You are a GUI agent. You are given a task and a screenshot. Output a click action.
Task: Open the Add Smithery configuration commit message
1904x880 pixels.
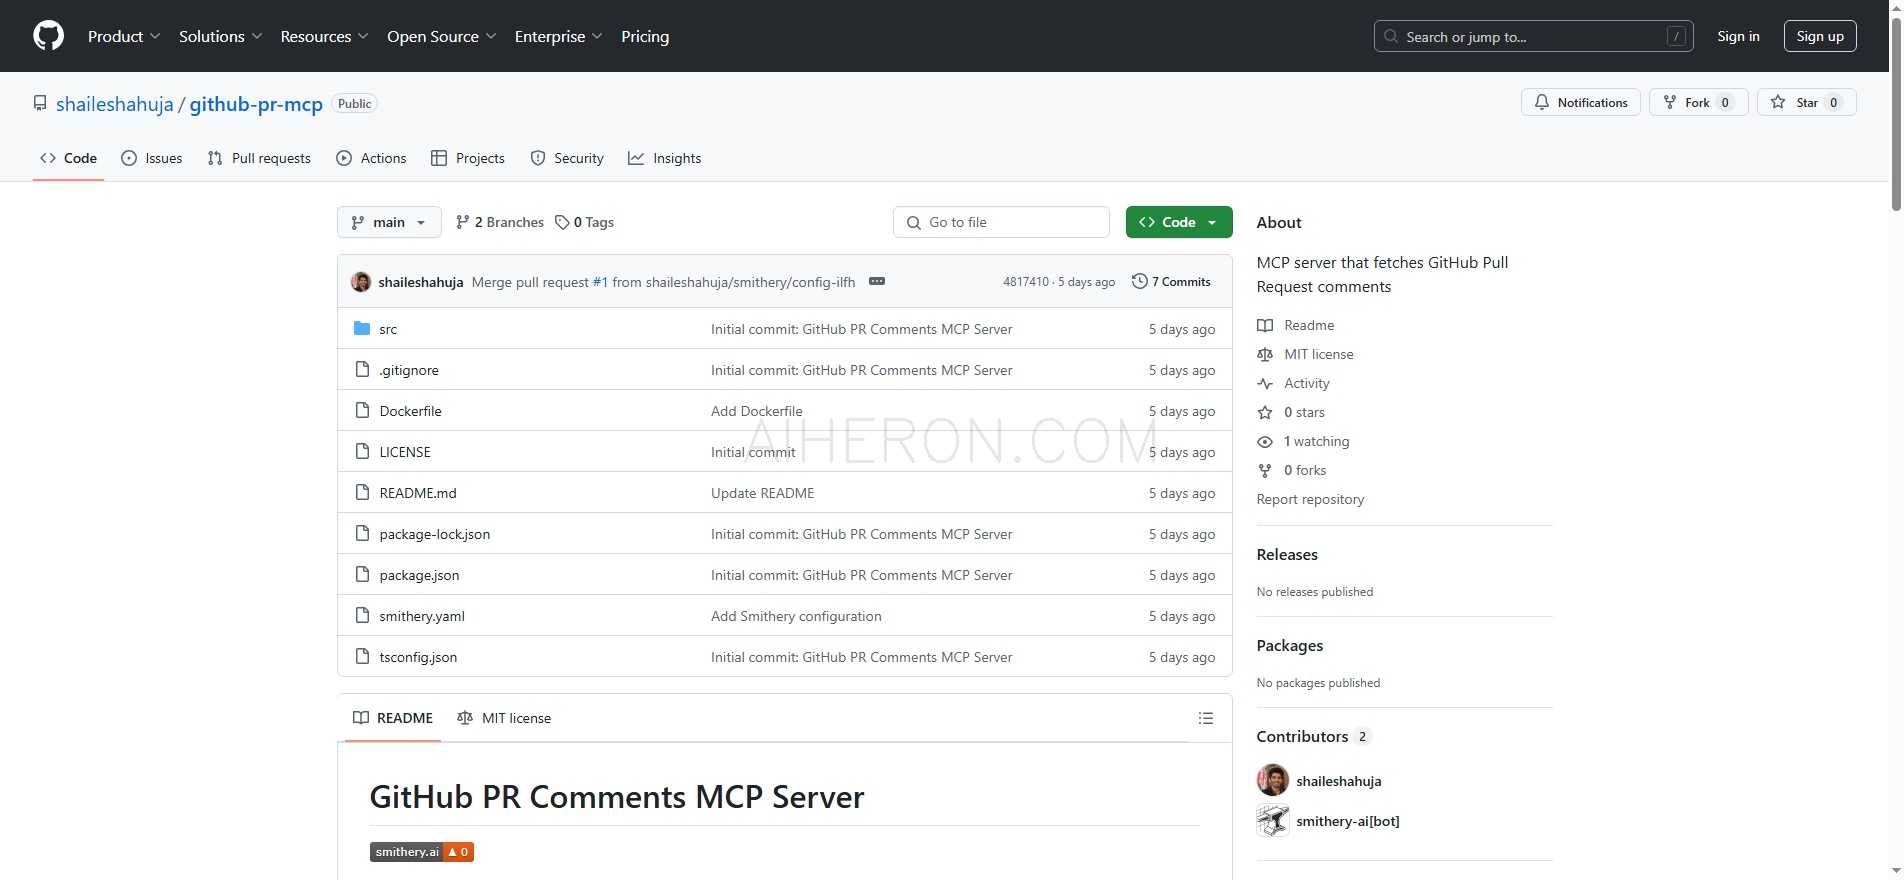pyautogui.click(x=796, y=616)
